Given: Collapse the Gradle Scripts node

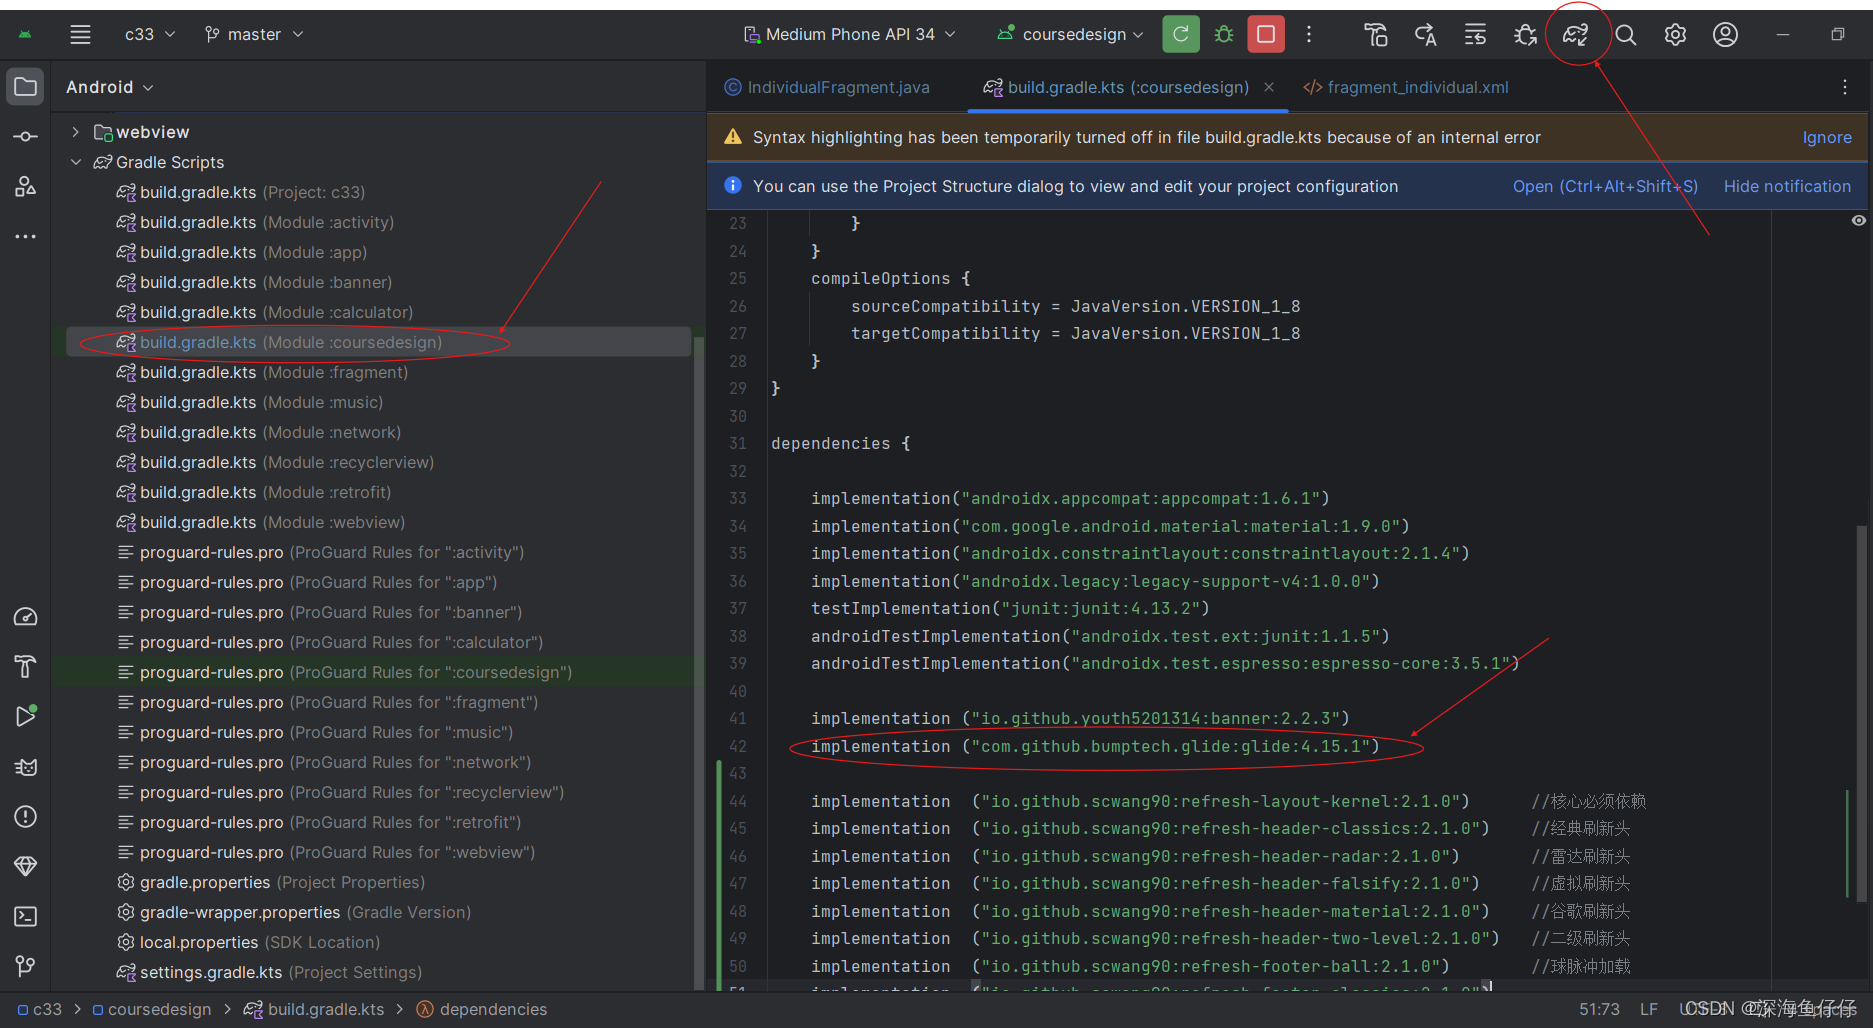Looking at the screenshot, I should pyautogui.click(x=76, y=161).
